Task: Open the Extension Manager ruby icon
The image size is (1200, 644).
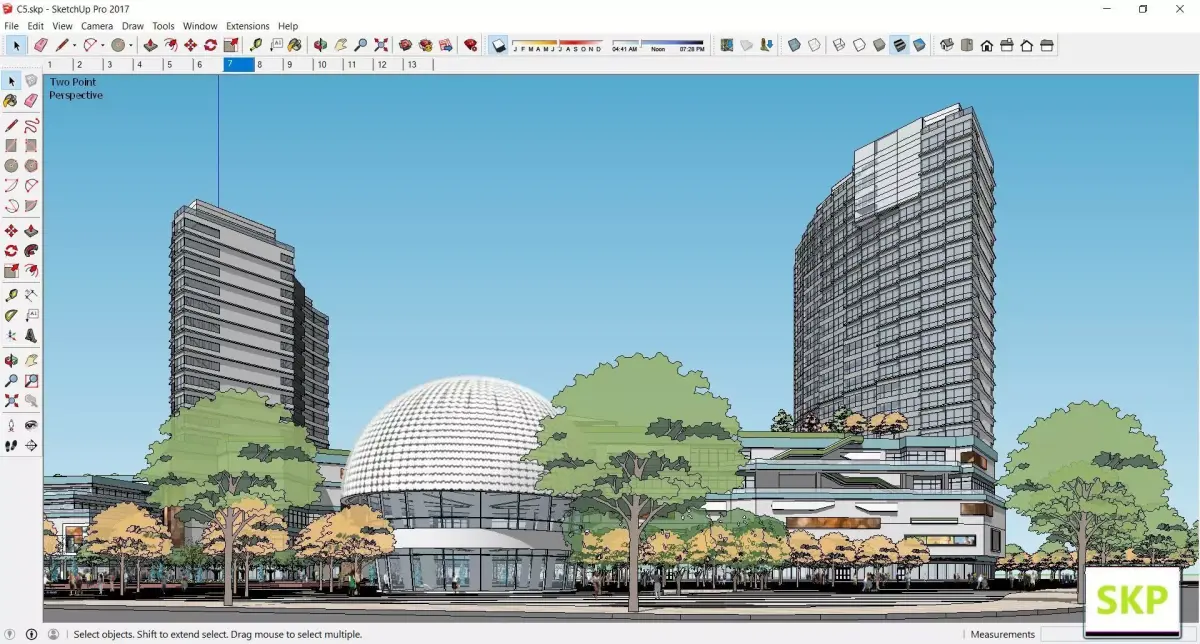Action: point(470,45)
